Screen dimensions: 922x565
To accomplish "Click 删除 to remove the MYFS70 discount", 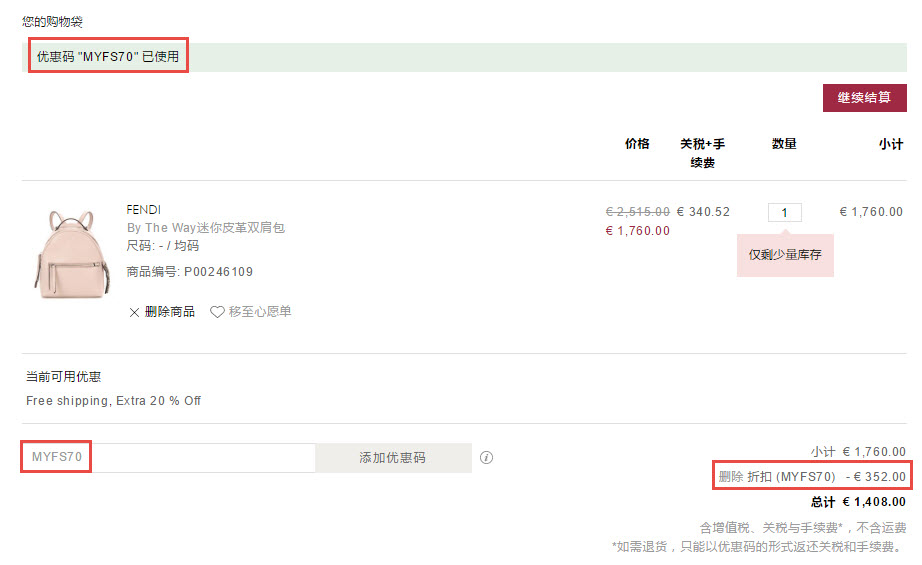I will click(x=731, y=476).
